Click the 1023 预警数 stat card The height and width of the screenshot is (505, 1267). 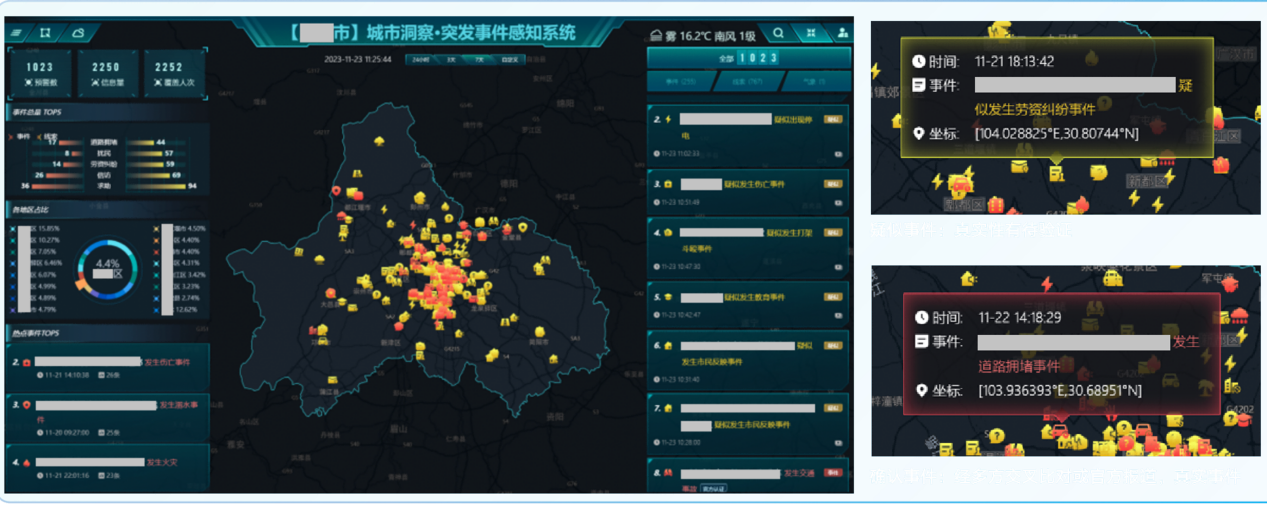tap(41, 74)
